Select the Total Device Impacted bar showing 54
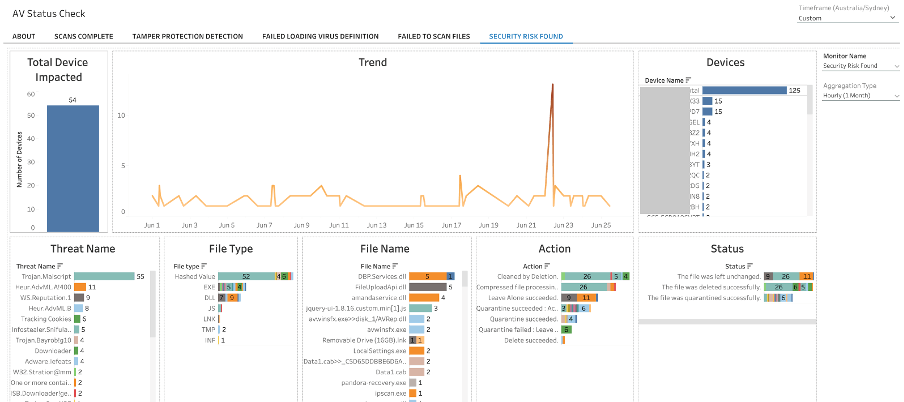The width and height of the screenshot is (904, 402). (x=73, y=168)
